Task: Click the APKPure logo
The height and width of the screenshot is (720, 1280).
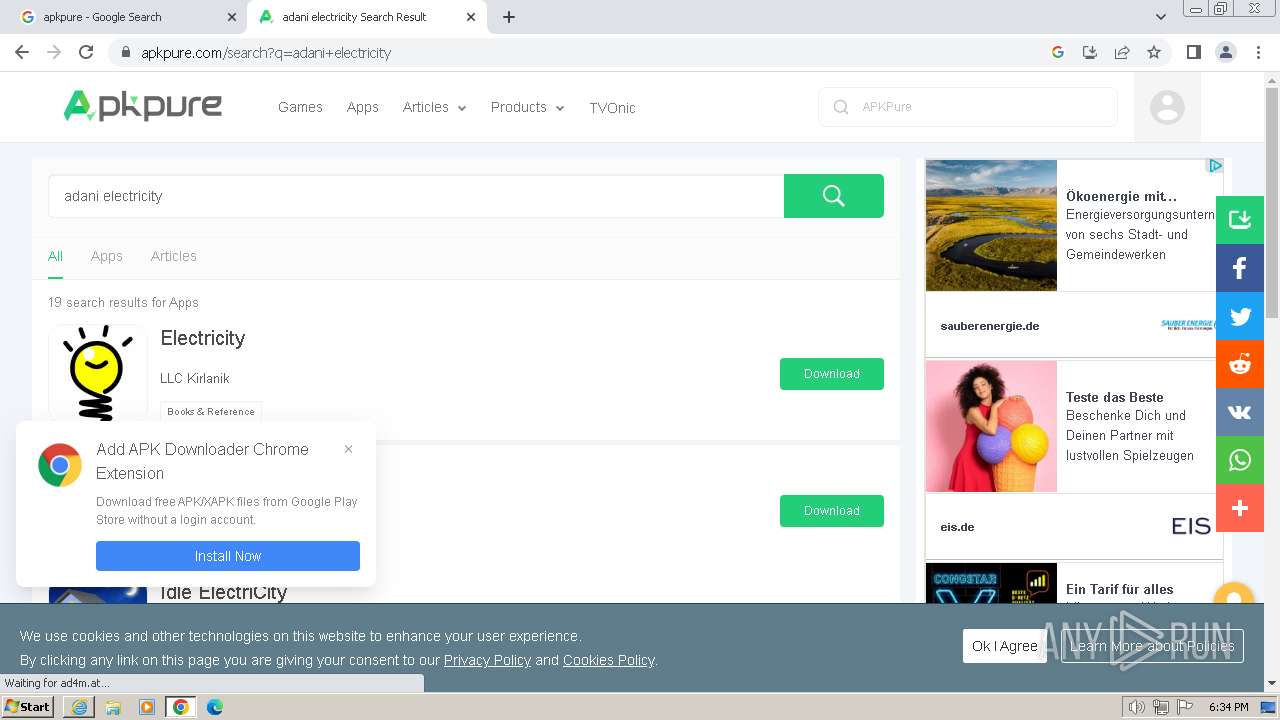Action: coord(142,105)
